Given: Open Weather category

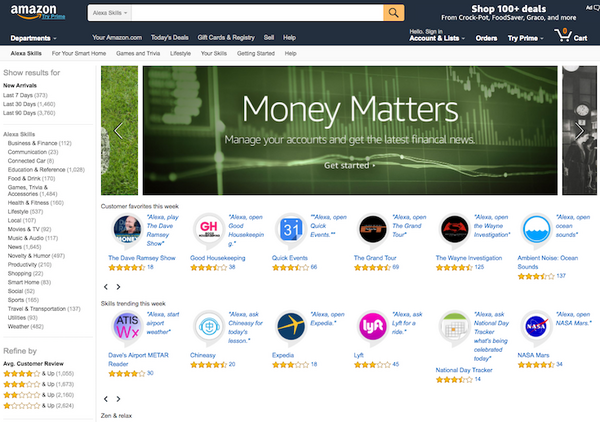Looking at the screenshot, I should pyautogui.click(x=26, y=326).
